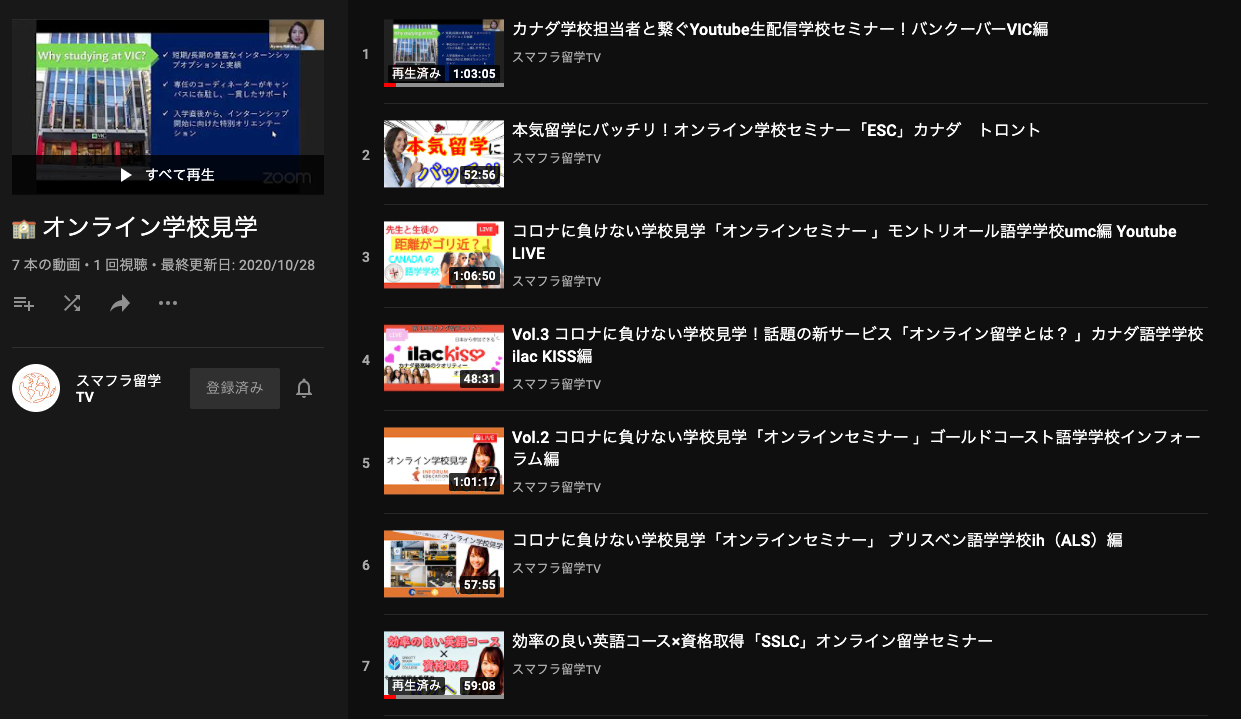The image size is (1241, 719).
Task: Click channel name under video 4 ilac KISS編
Action: point(556,384)
